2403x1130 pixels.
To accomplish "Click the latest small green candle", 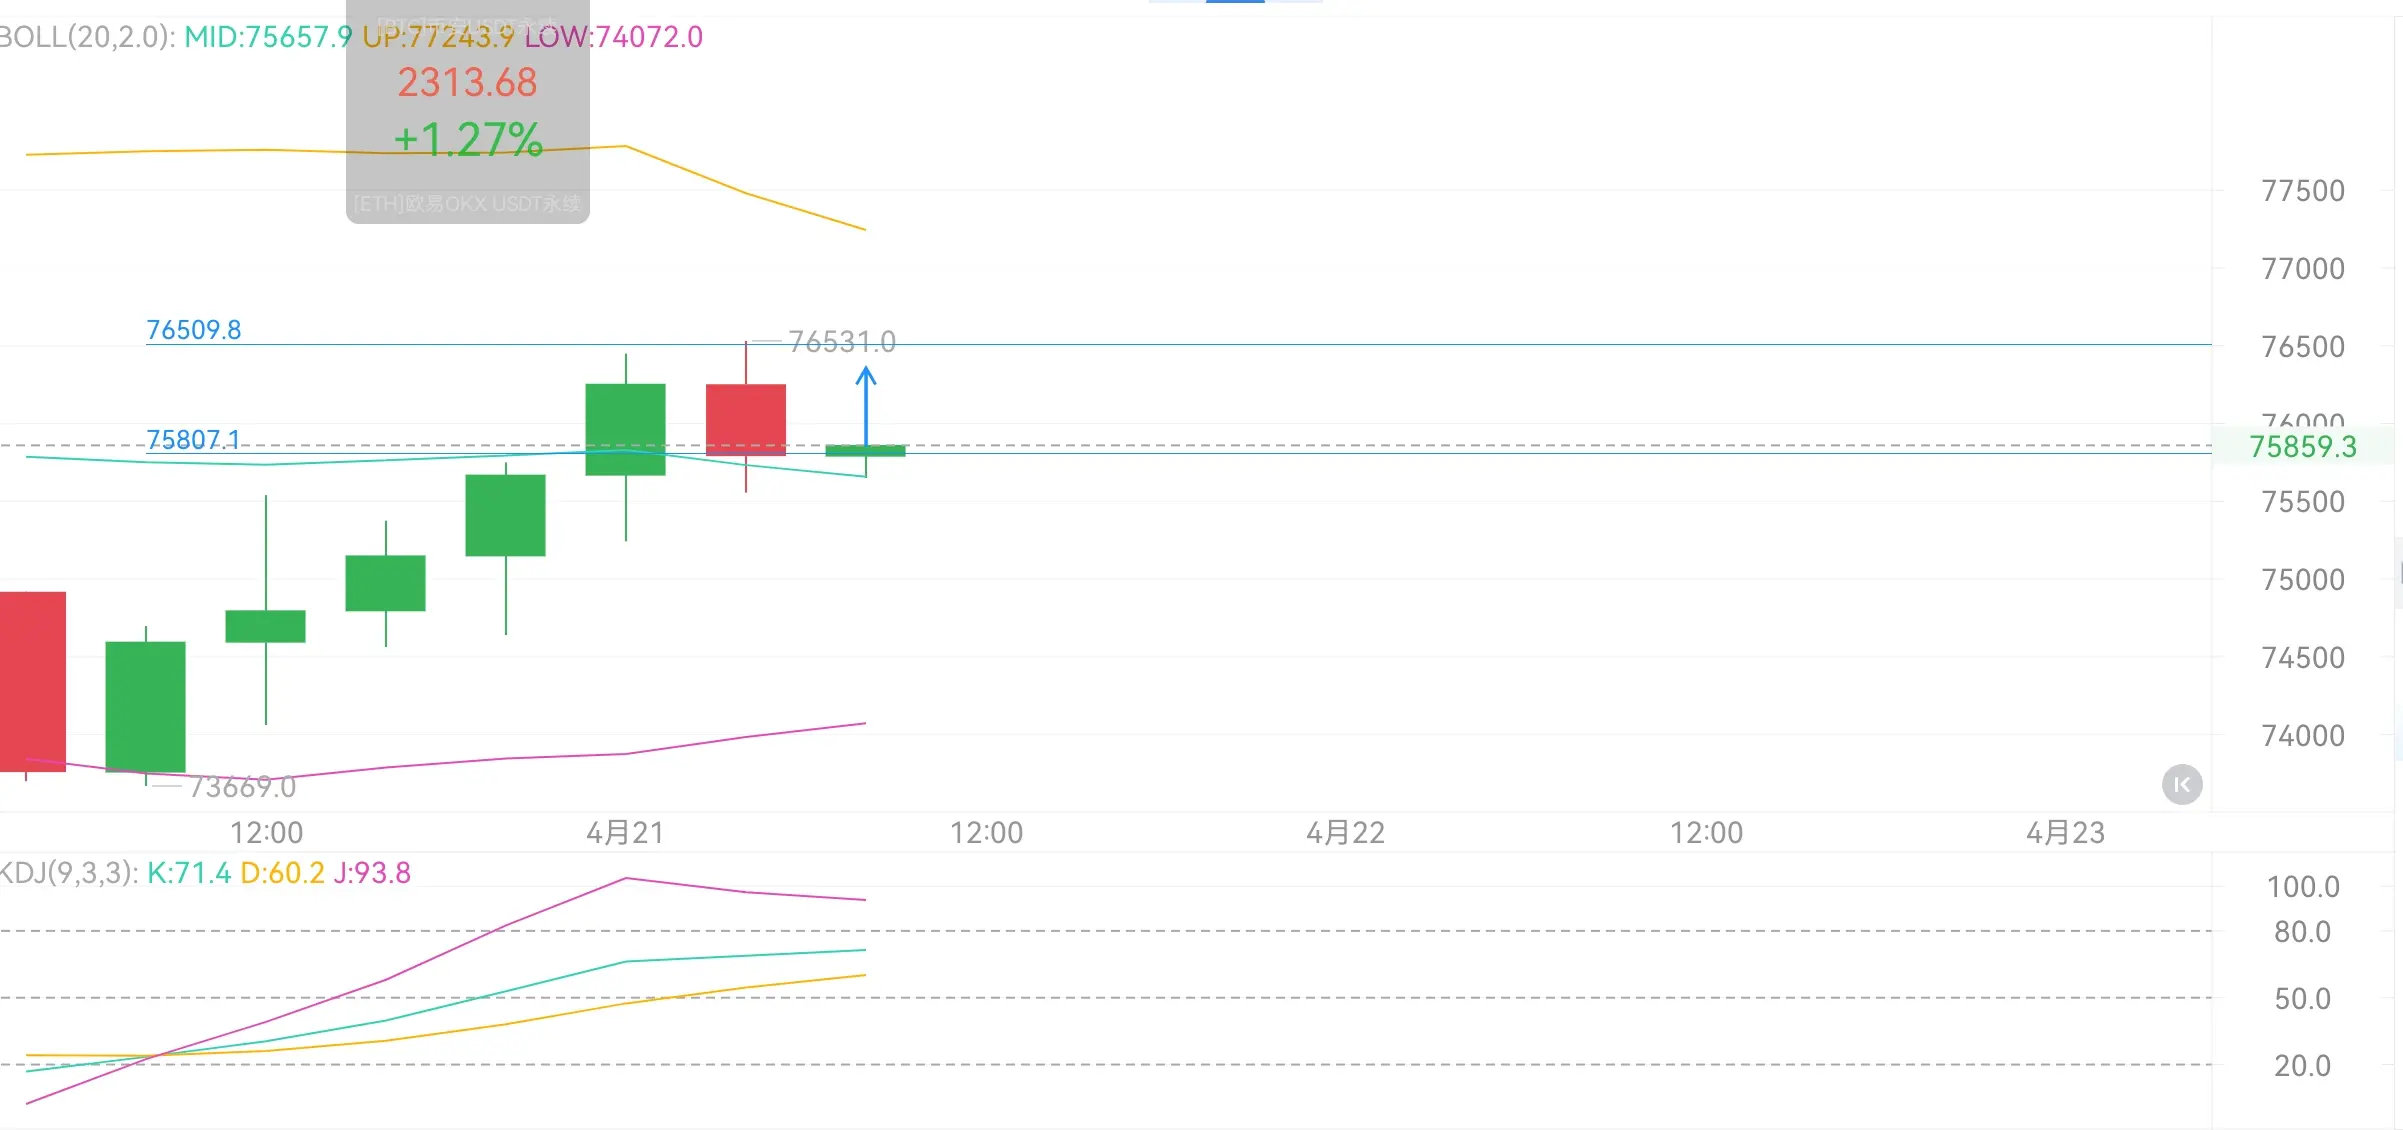I will 866,451.
